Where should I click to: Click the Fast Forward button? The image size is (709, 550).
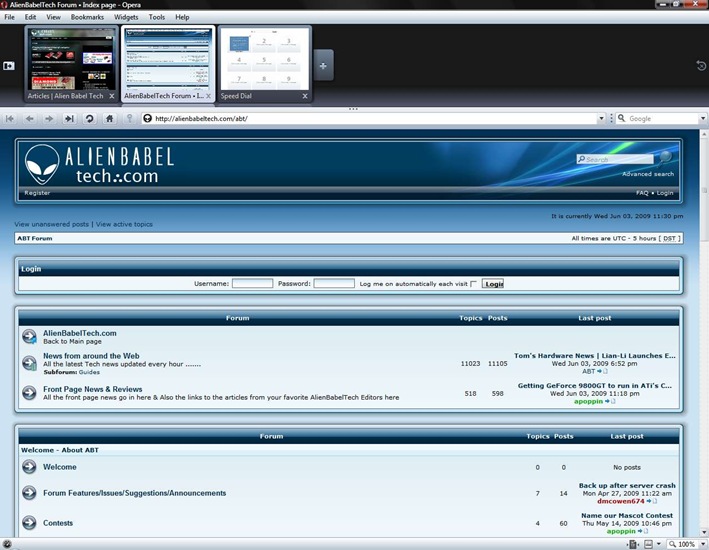[69, 119]
